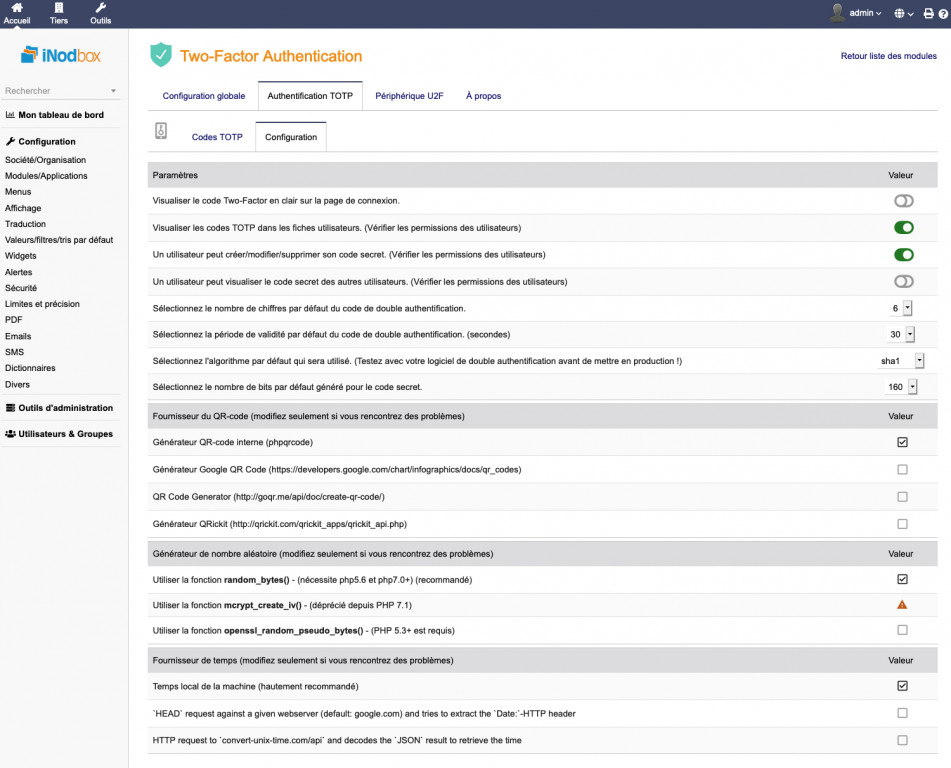The width and height of the screenshot is (951, 768).
Task: Open Sécurité in the Configuration menu
Action: point(21,288)
